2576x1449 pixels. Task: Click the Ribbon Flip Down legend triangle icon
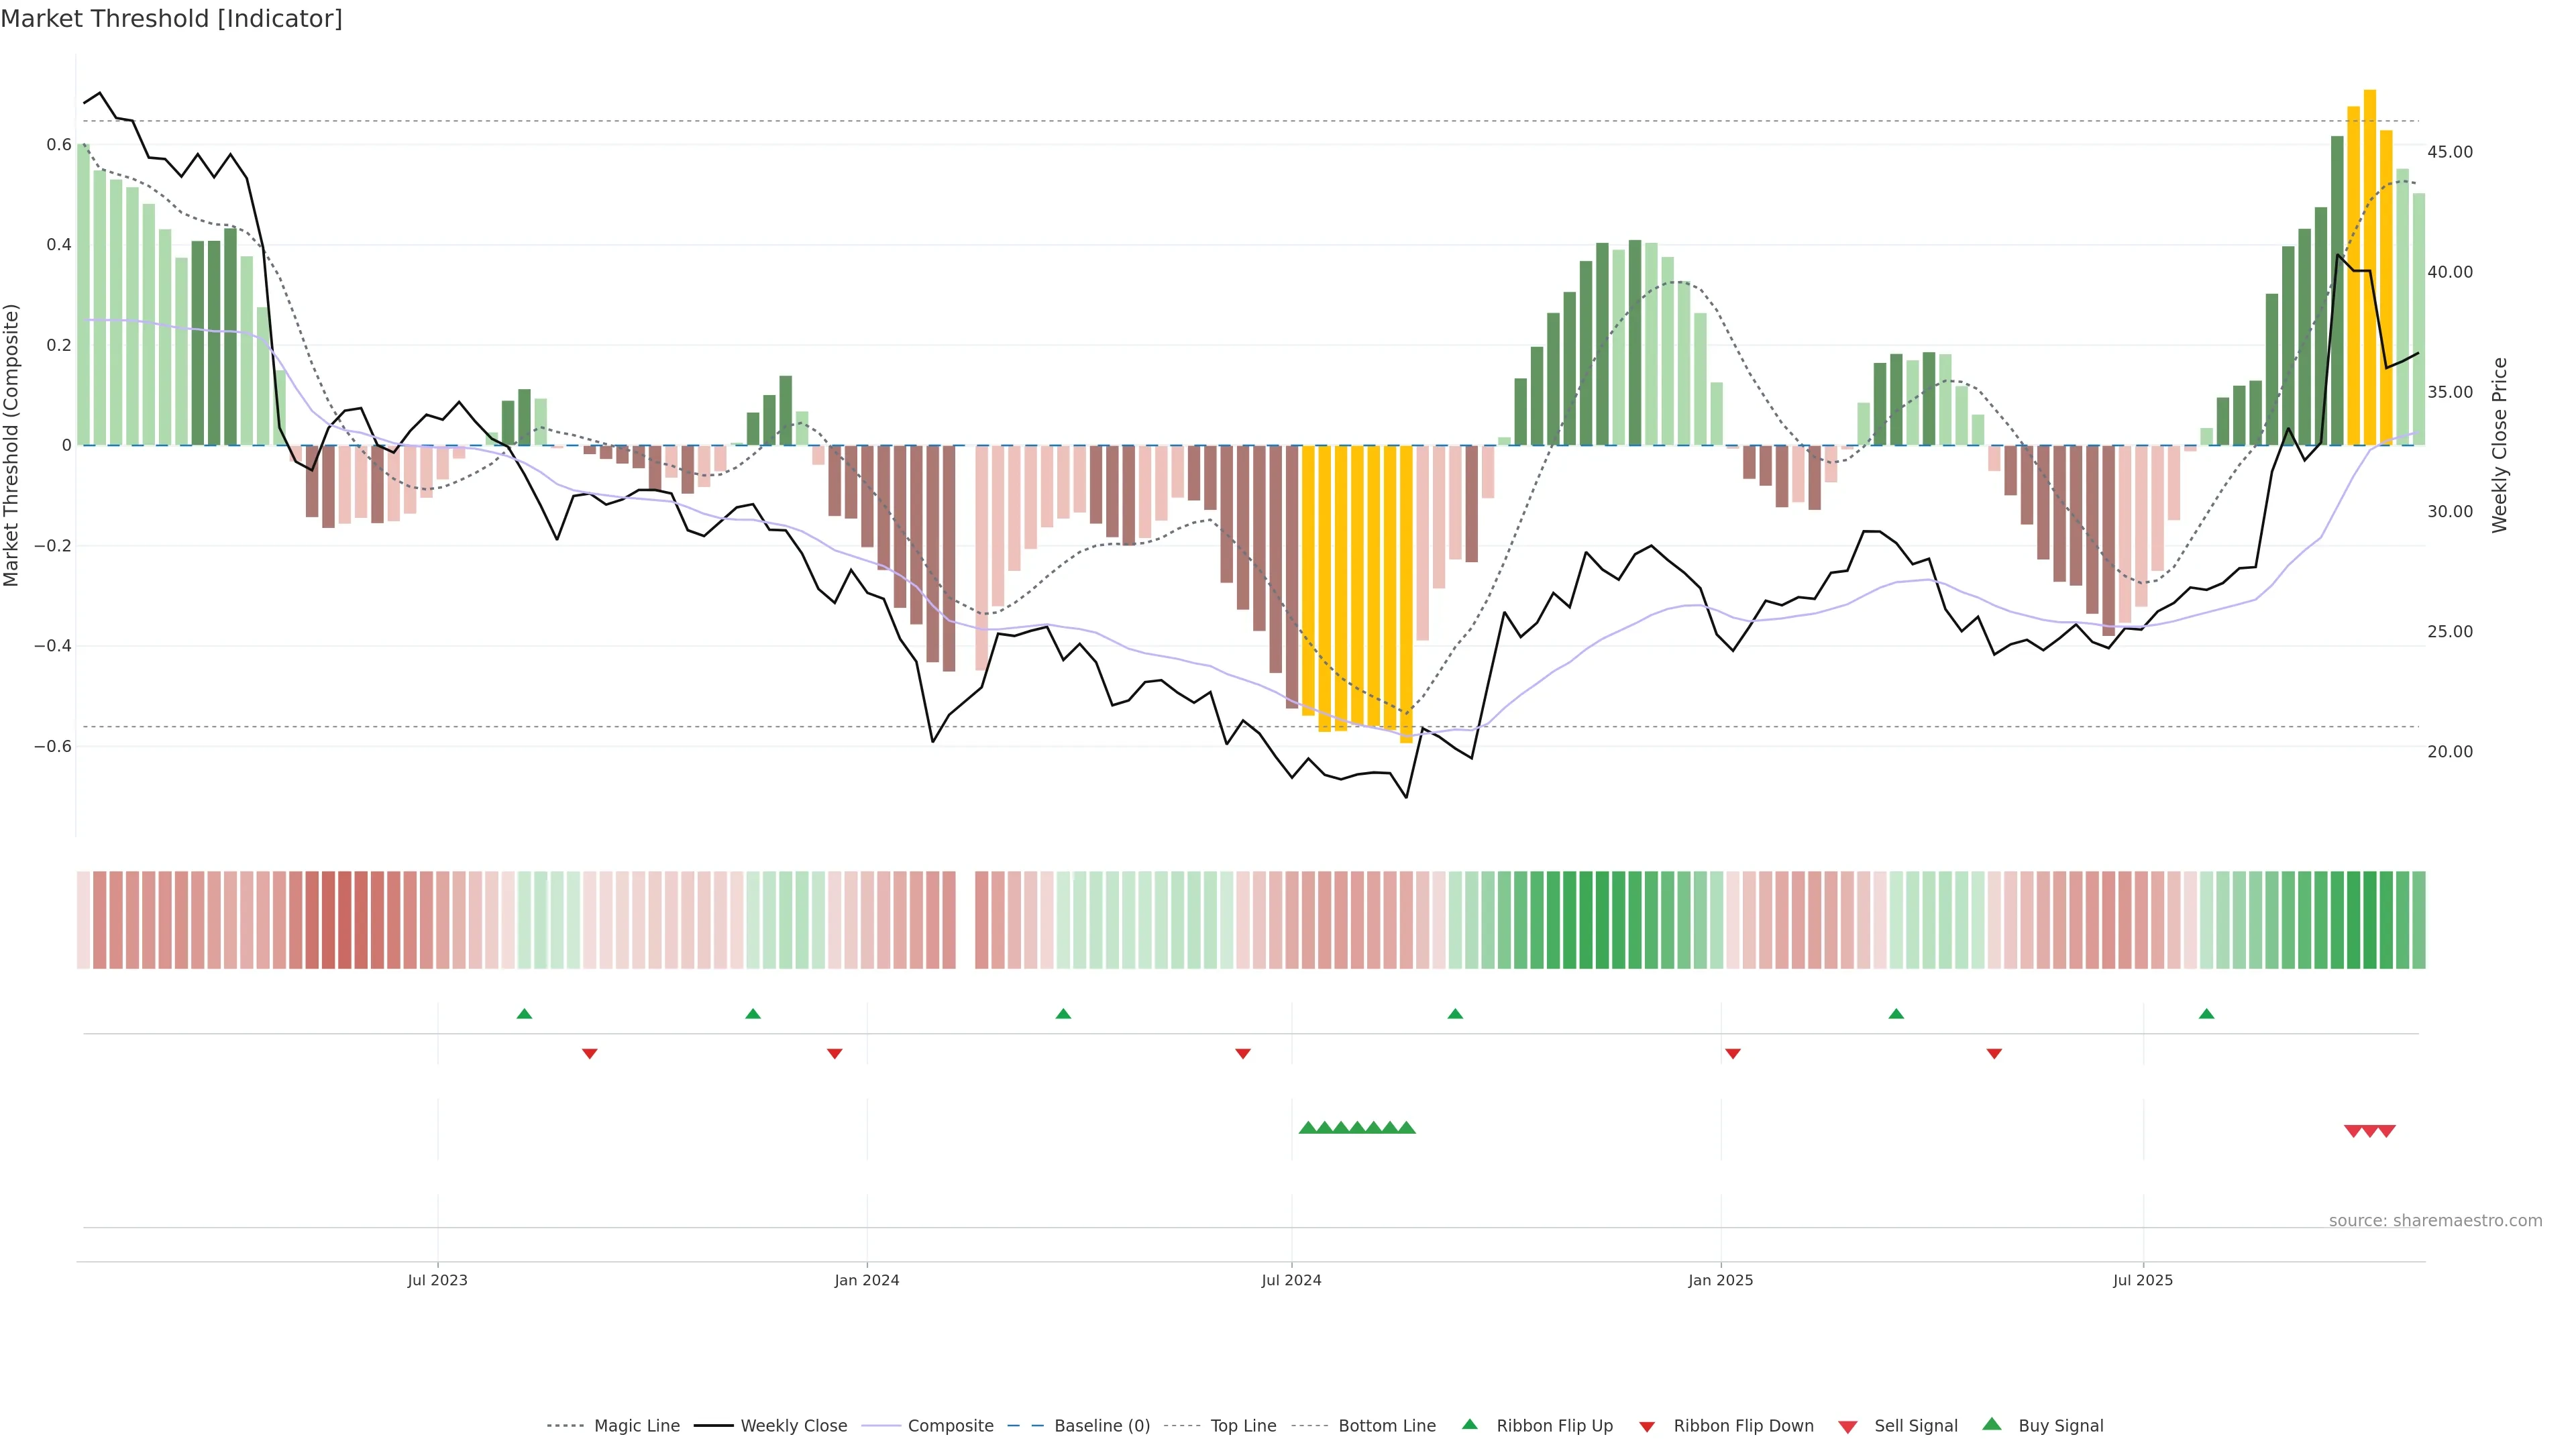pos(1646,1426)
